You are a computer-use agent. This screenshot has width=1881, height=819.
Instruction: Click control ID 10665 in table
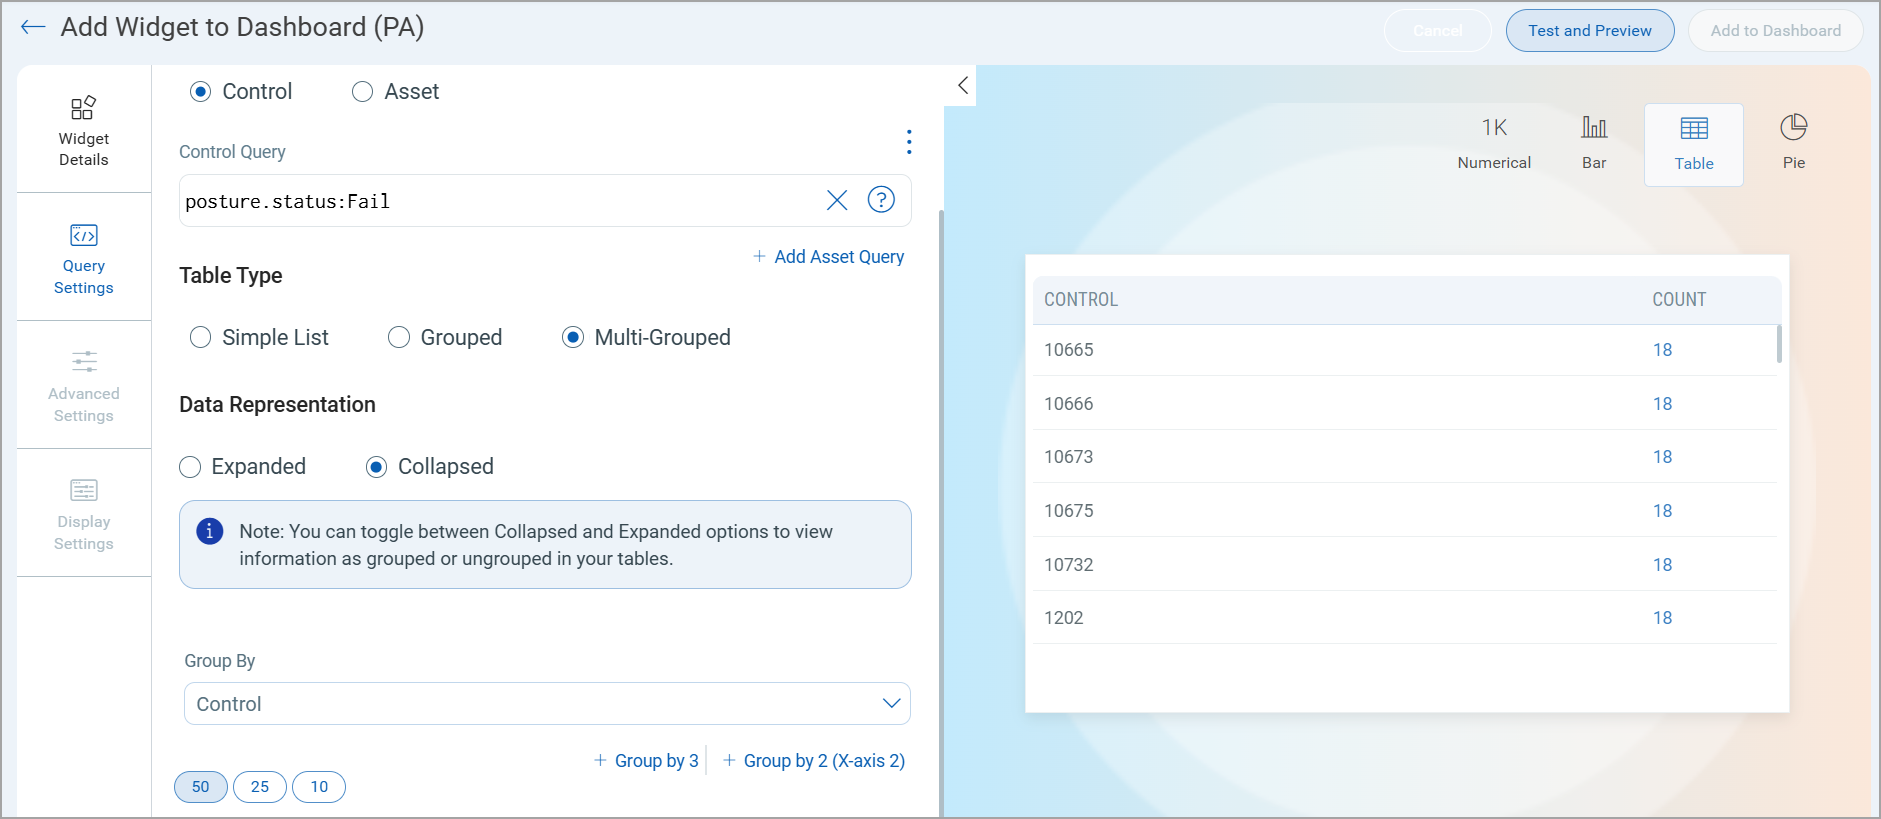pyautogui.click(x=1069, y=350)
